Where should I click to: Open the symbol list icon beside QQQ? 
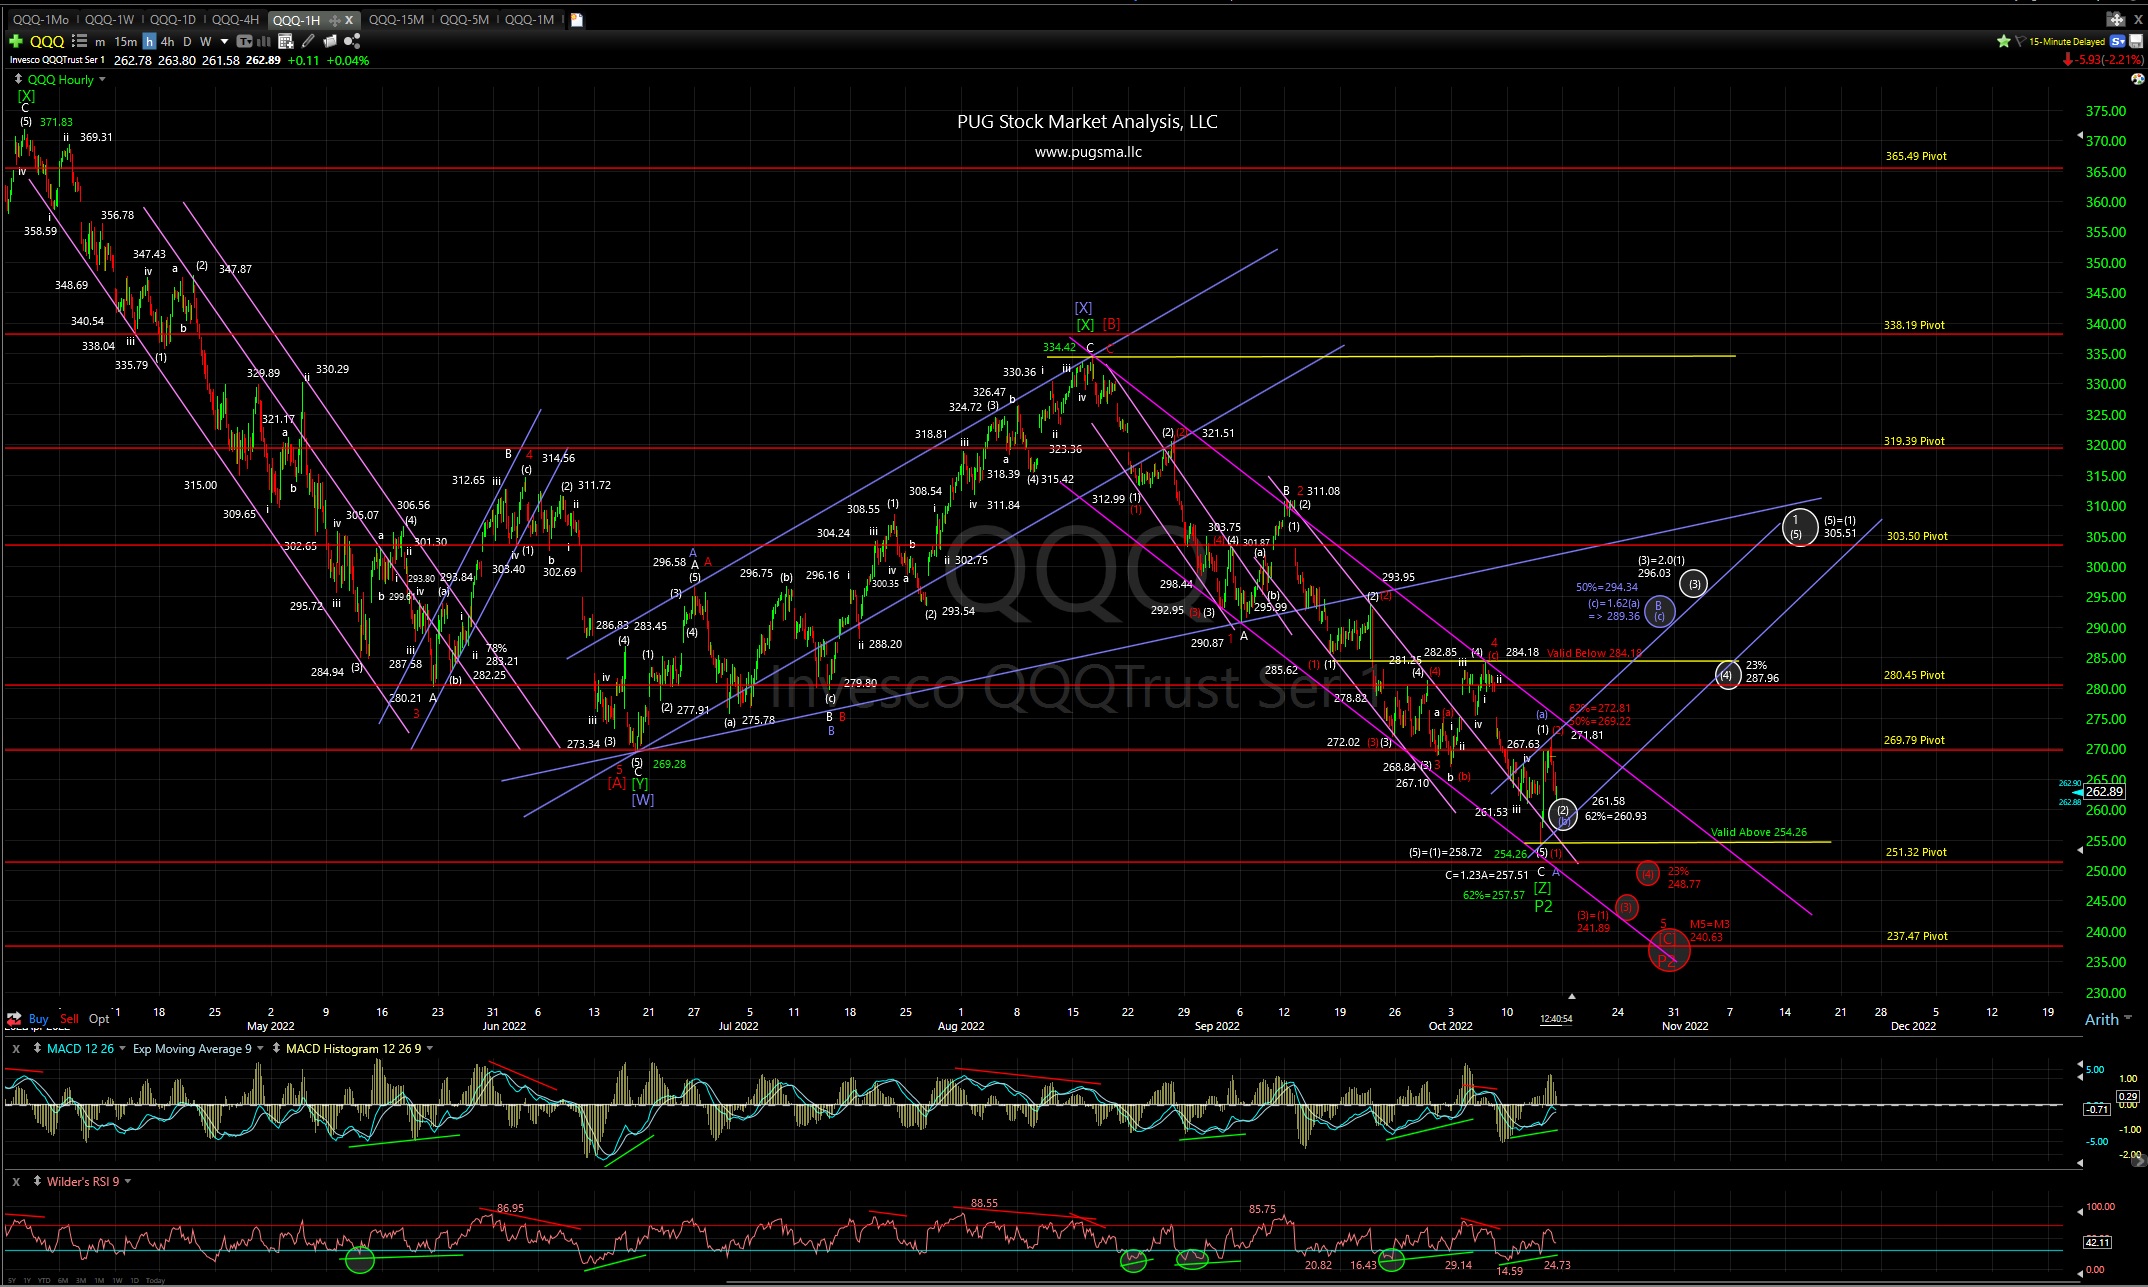click(x=80, y=41)
